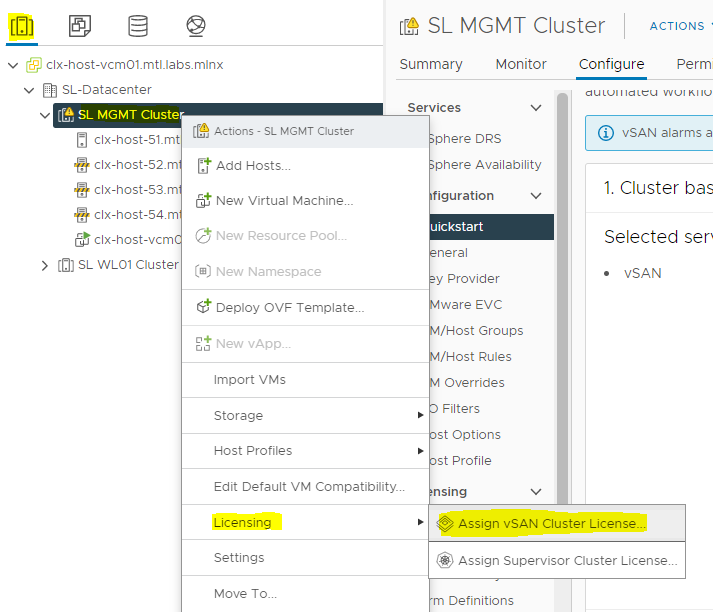Viewport: 713px width, 612px height.
Task: Open the VMs and Templates inventory view
Action: (80, 26)
